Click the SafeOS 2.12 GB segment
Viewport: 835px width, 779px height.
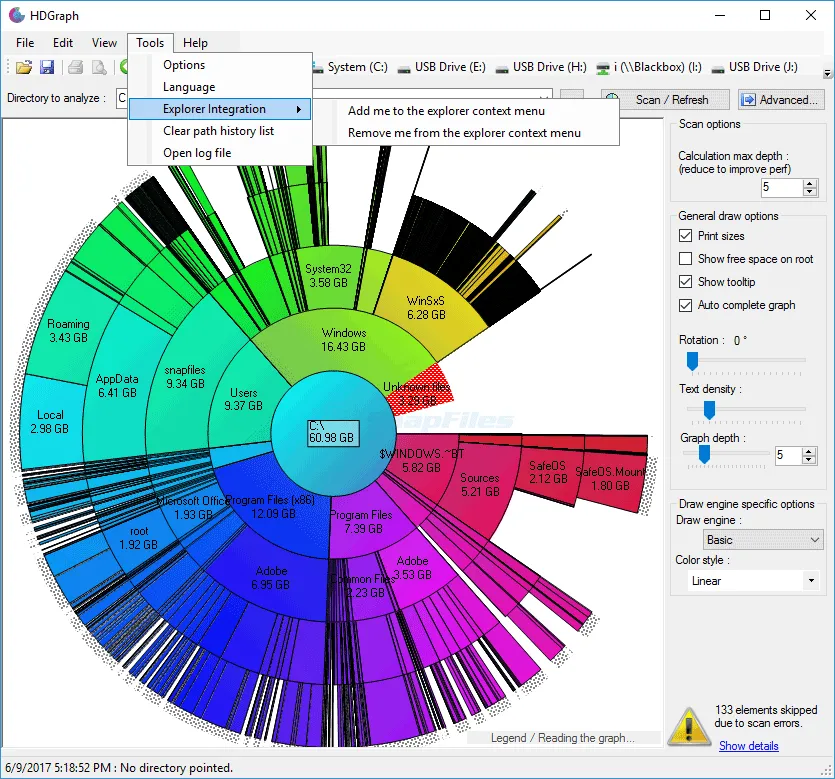547,472
